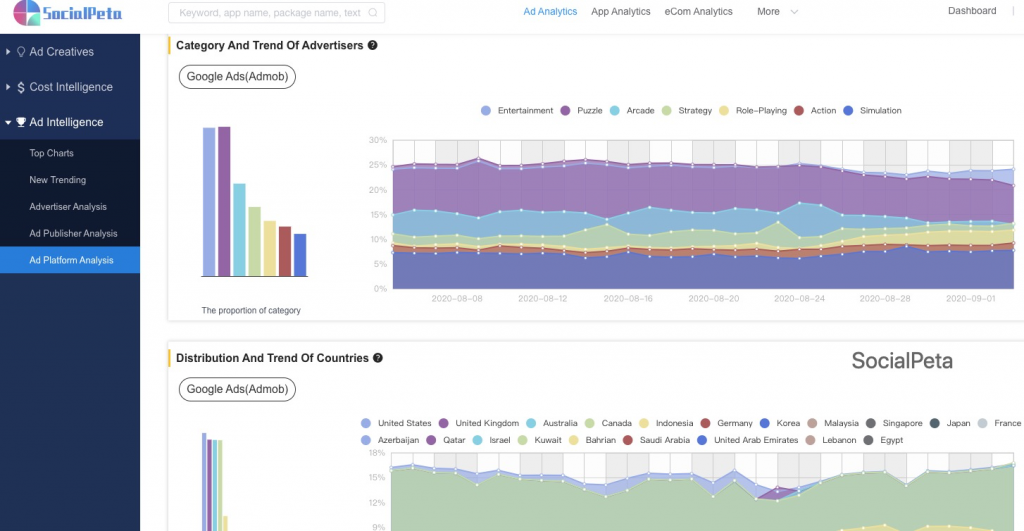Screen dimensions: 1024x531
Task: Toggle Action legend series
Action: tap(814, 110)
